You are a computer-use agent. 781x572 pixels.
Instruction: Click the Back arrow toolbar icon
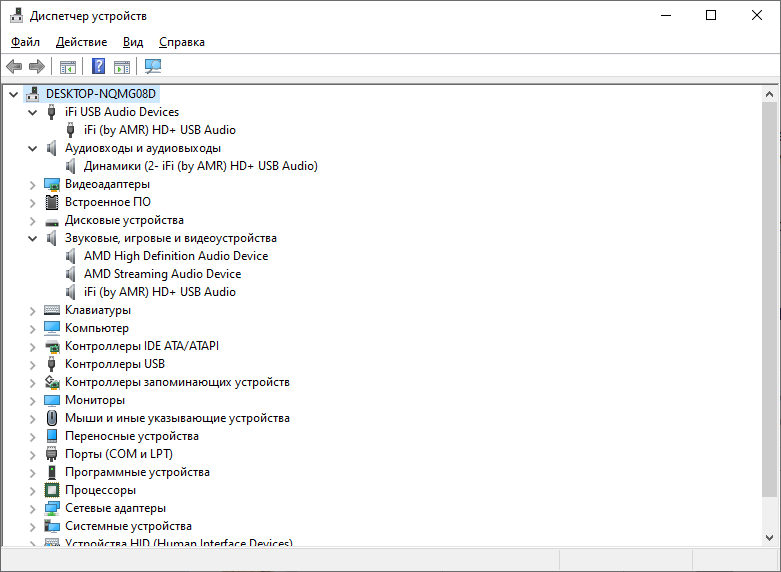pyautogui.click(x=14, y=66)
